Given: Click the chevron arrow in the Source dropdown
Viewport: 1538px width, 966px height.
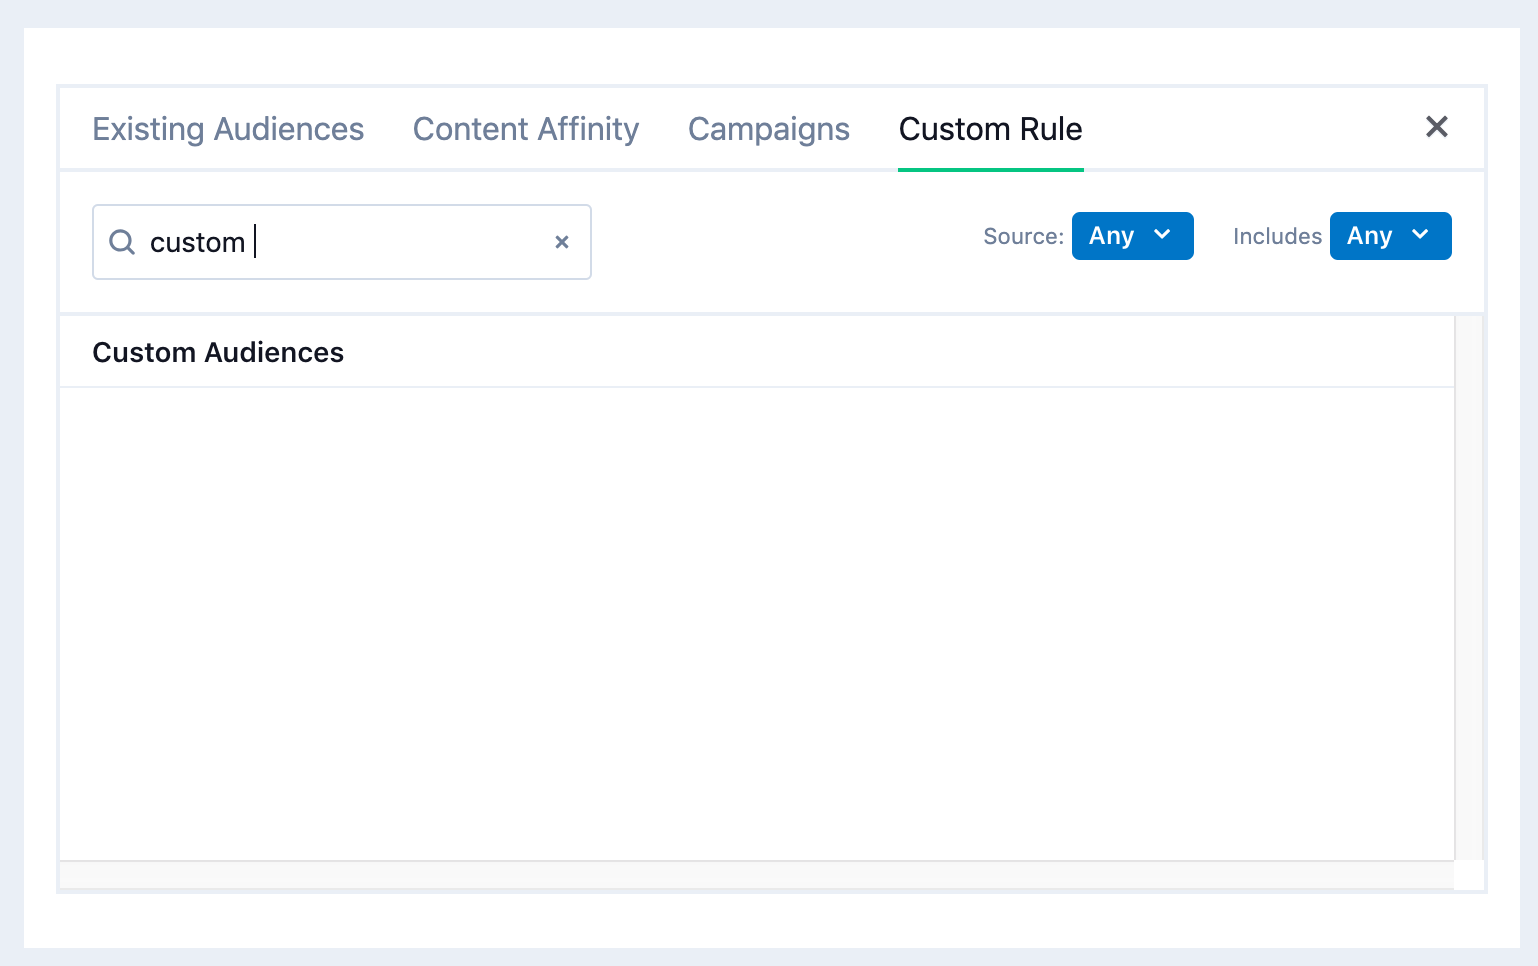Looking at the screenshot, I should coord(1162,235).
